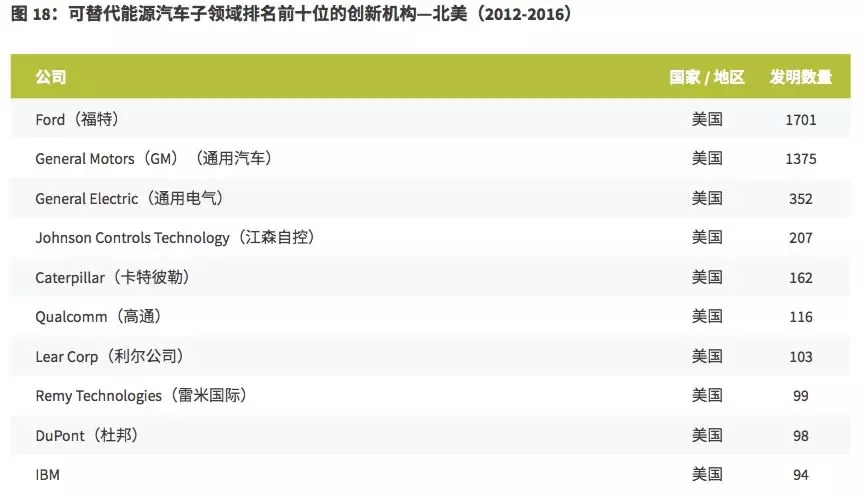Click 美国 in the Remy Technologies row
This screenshot has height=498, width=865.
(x=707, y=395)
